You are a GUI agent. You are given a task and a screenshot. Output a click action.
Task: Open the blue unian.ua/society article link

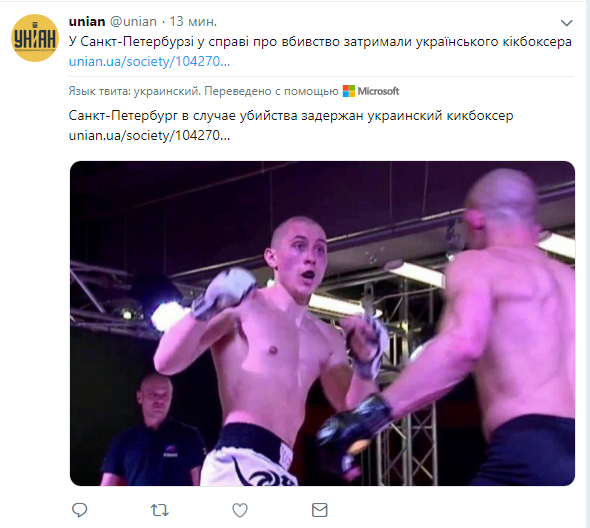click(149, 61)
